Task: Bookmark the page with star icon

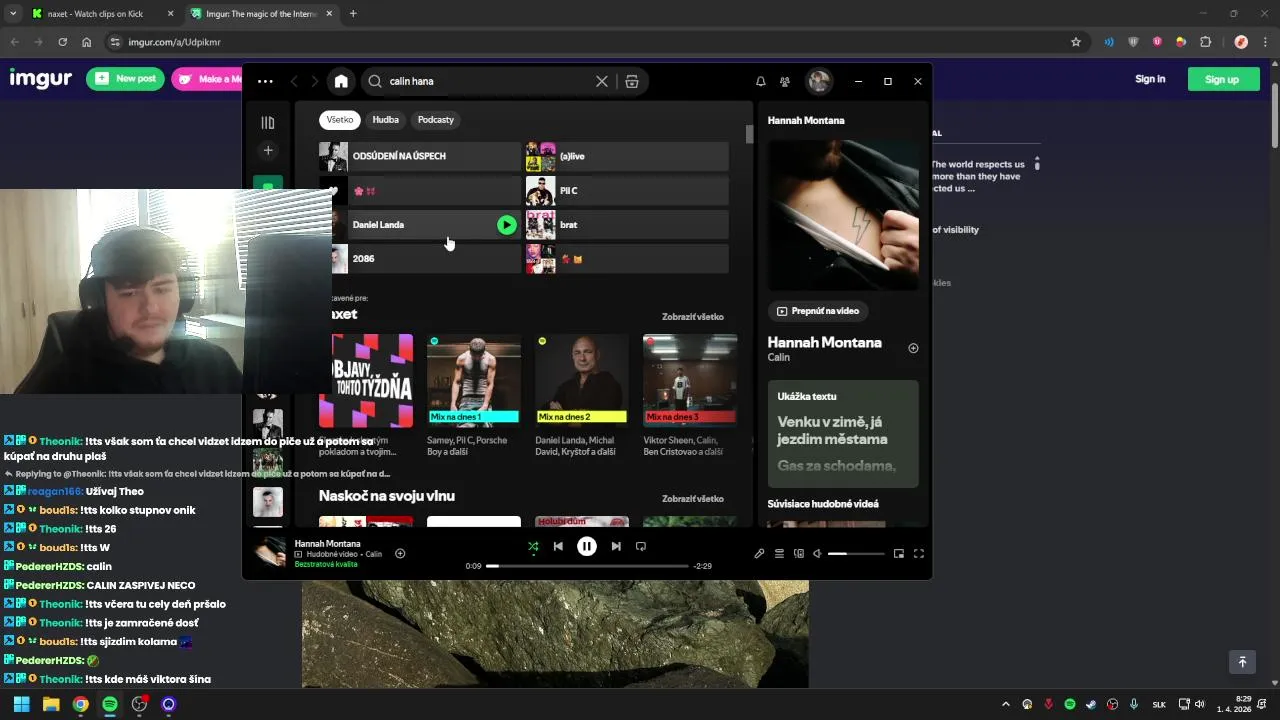Action: (1076, 42)
